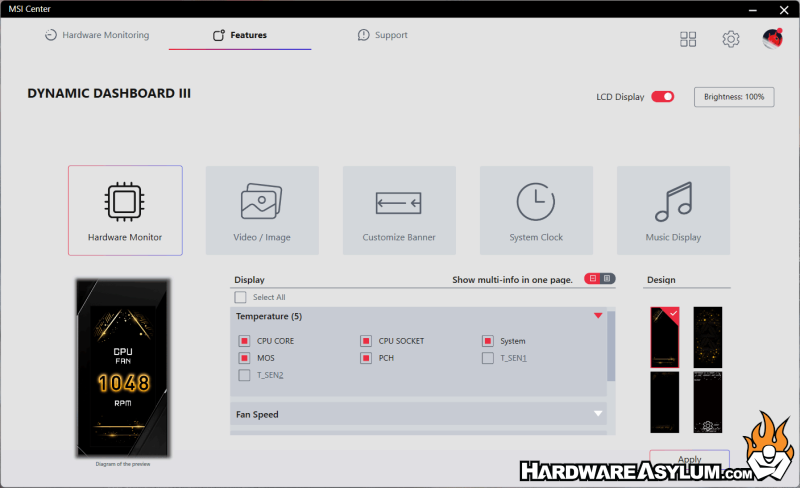Enable the T_SEN1 checkbox

[488, 358]
